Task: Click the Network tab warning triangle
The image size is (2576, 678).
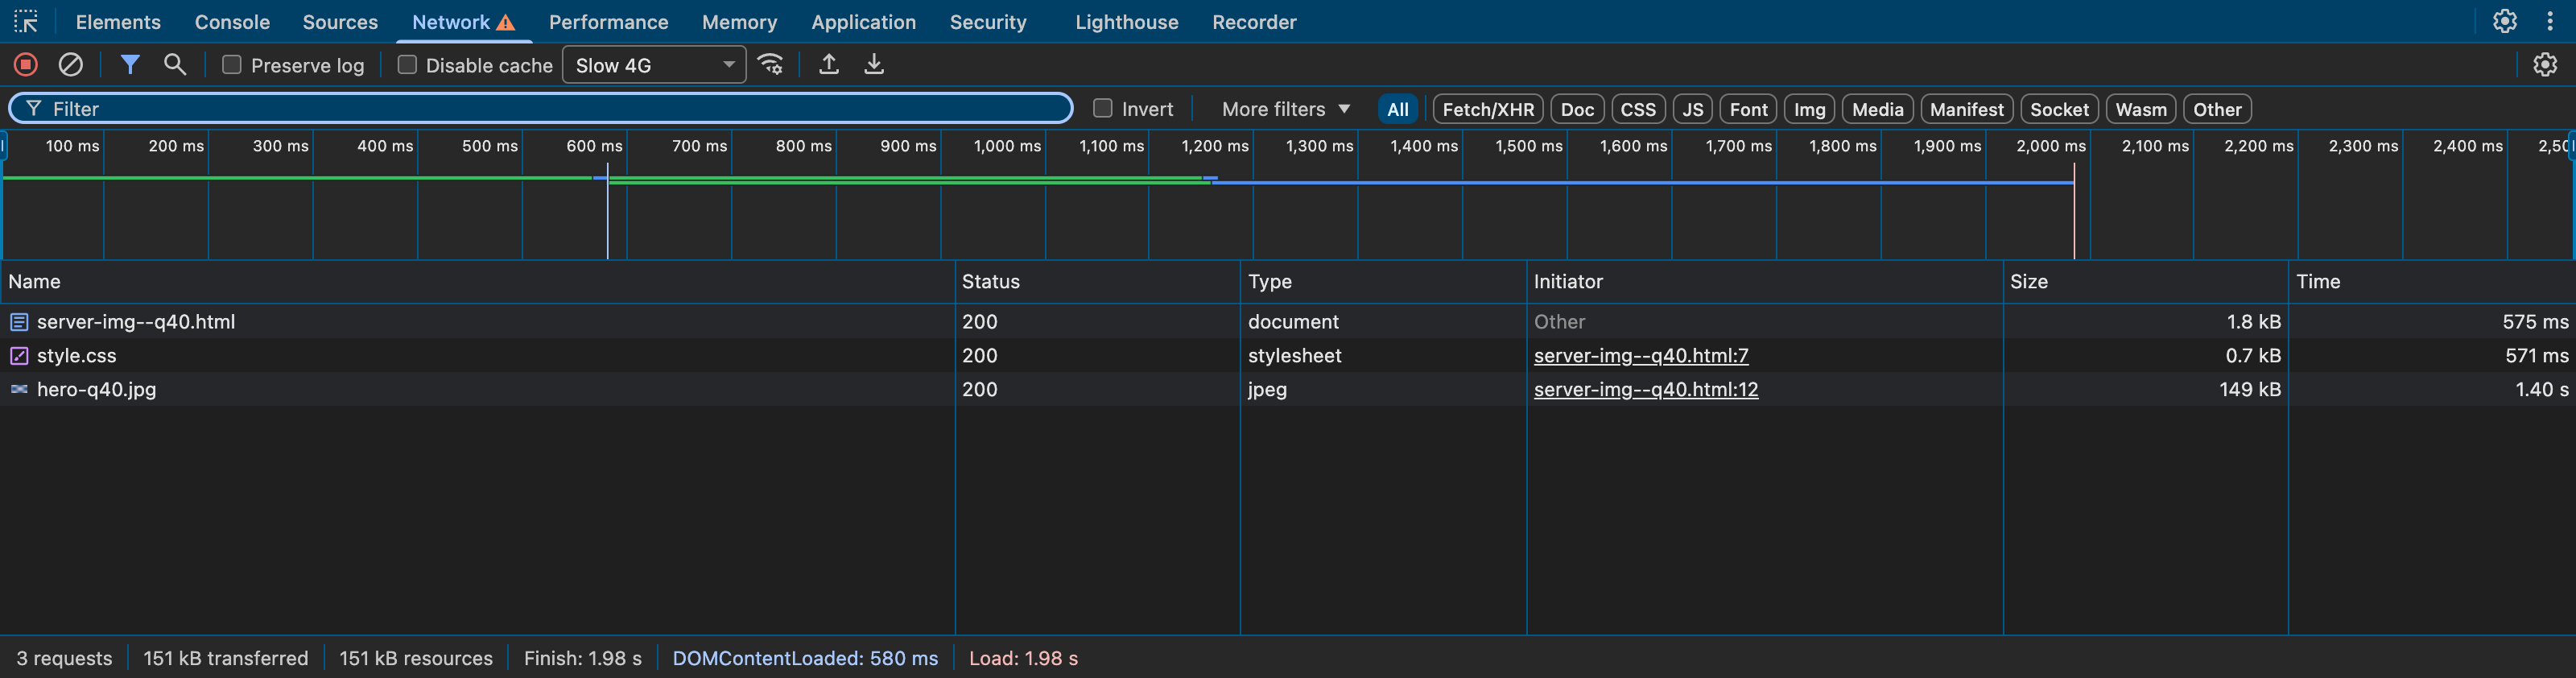Action: [506, 23]
